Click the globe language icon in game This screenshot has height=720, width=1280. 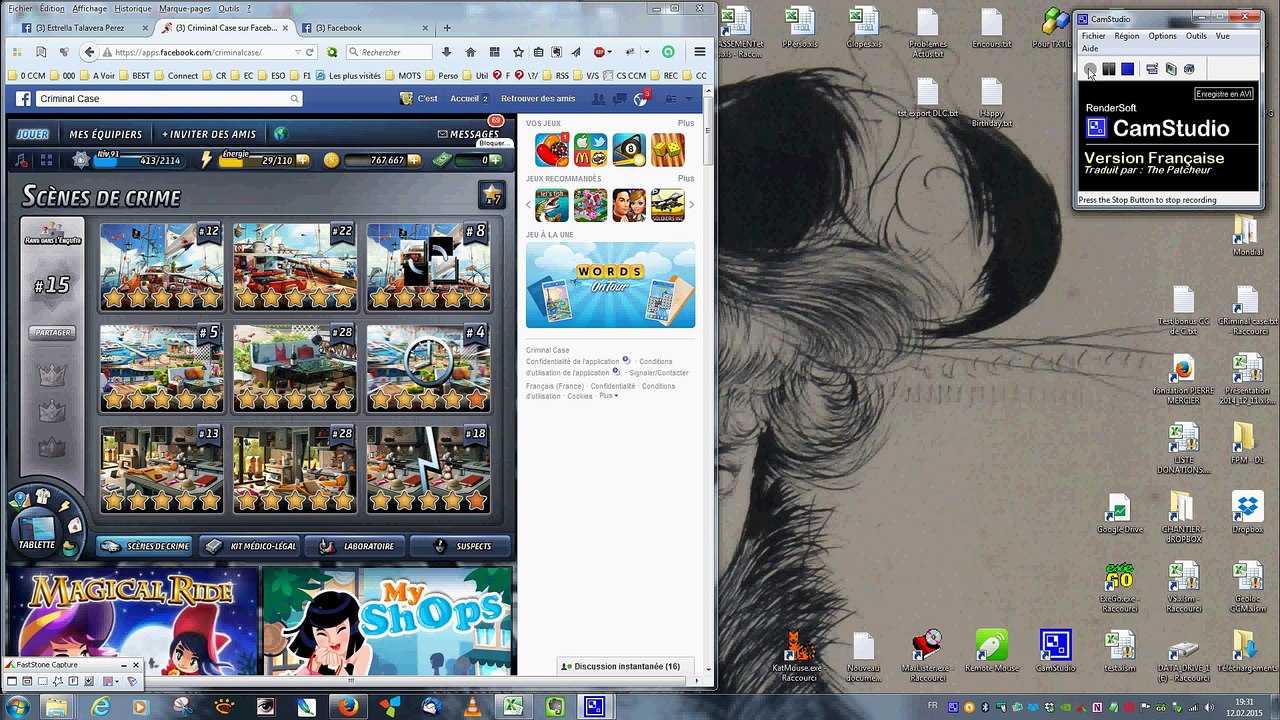pos(281,134)
